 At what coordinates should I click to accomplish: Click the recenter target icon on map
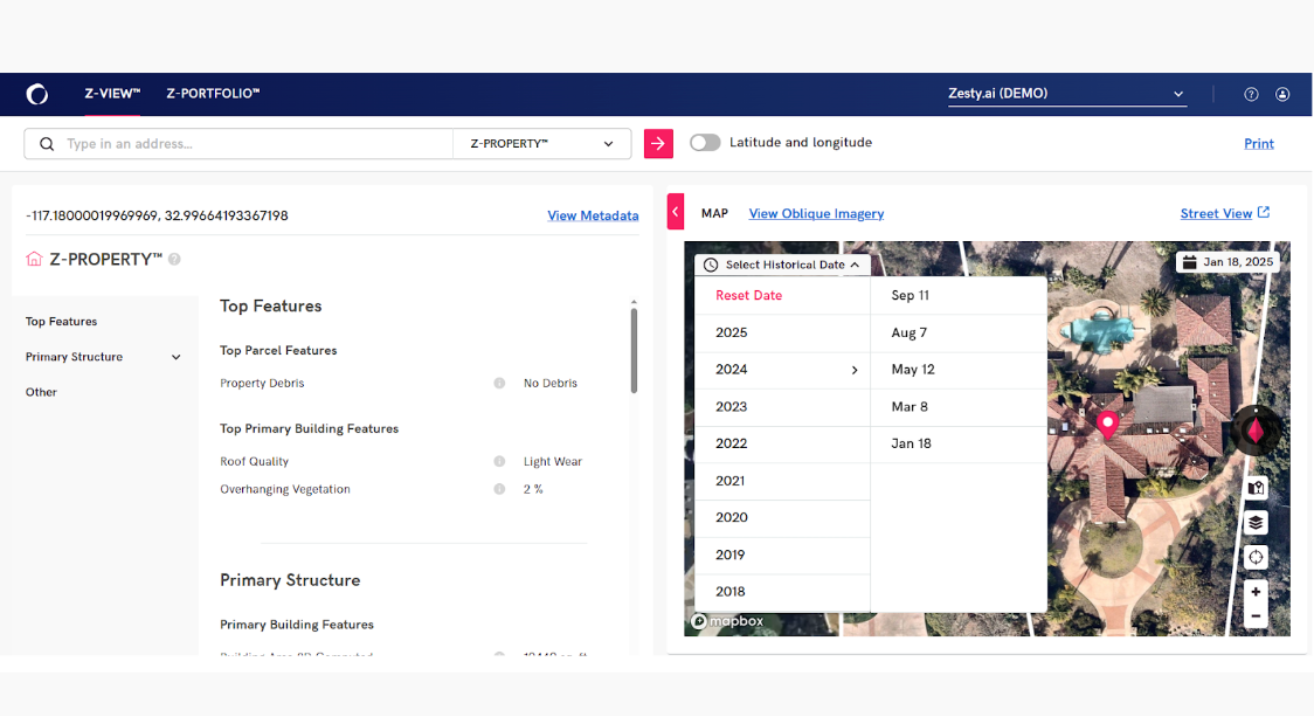point(1256,557)
